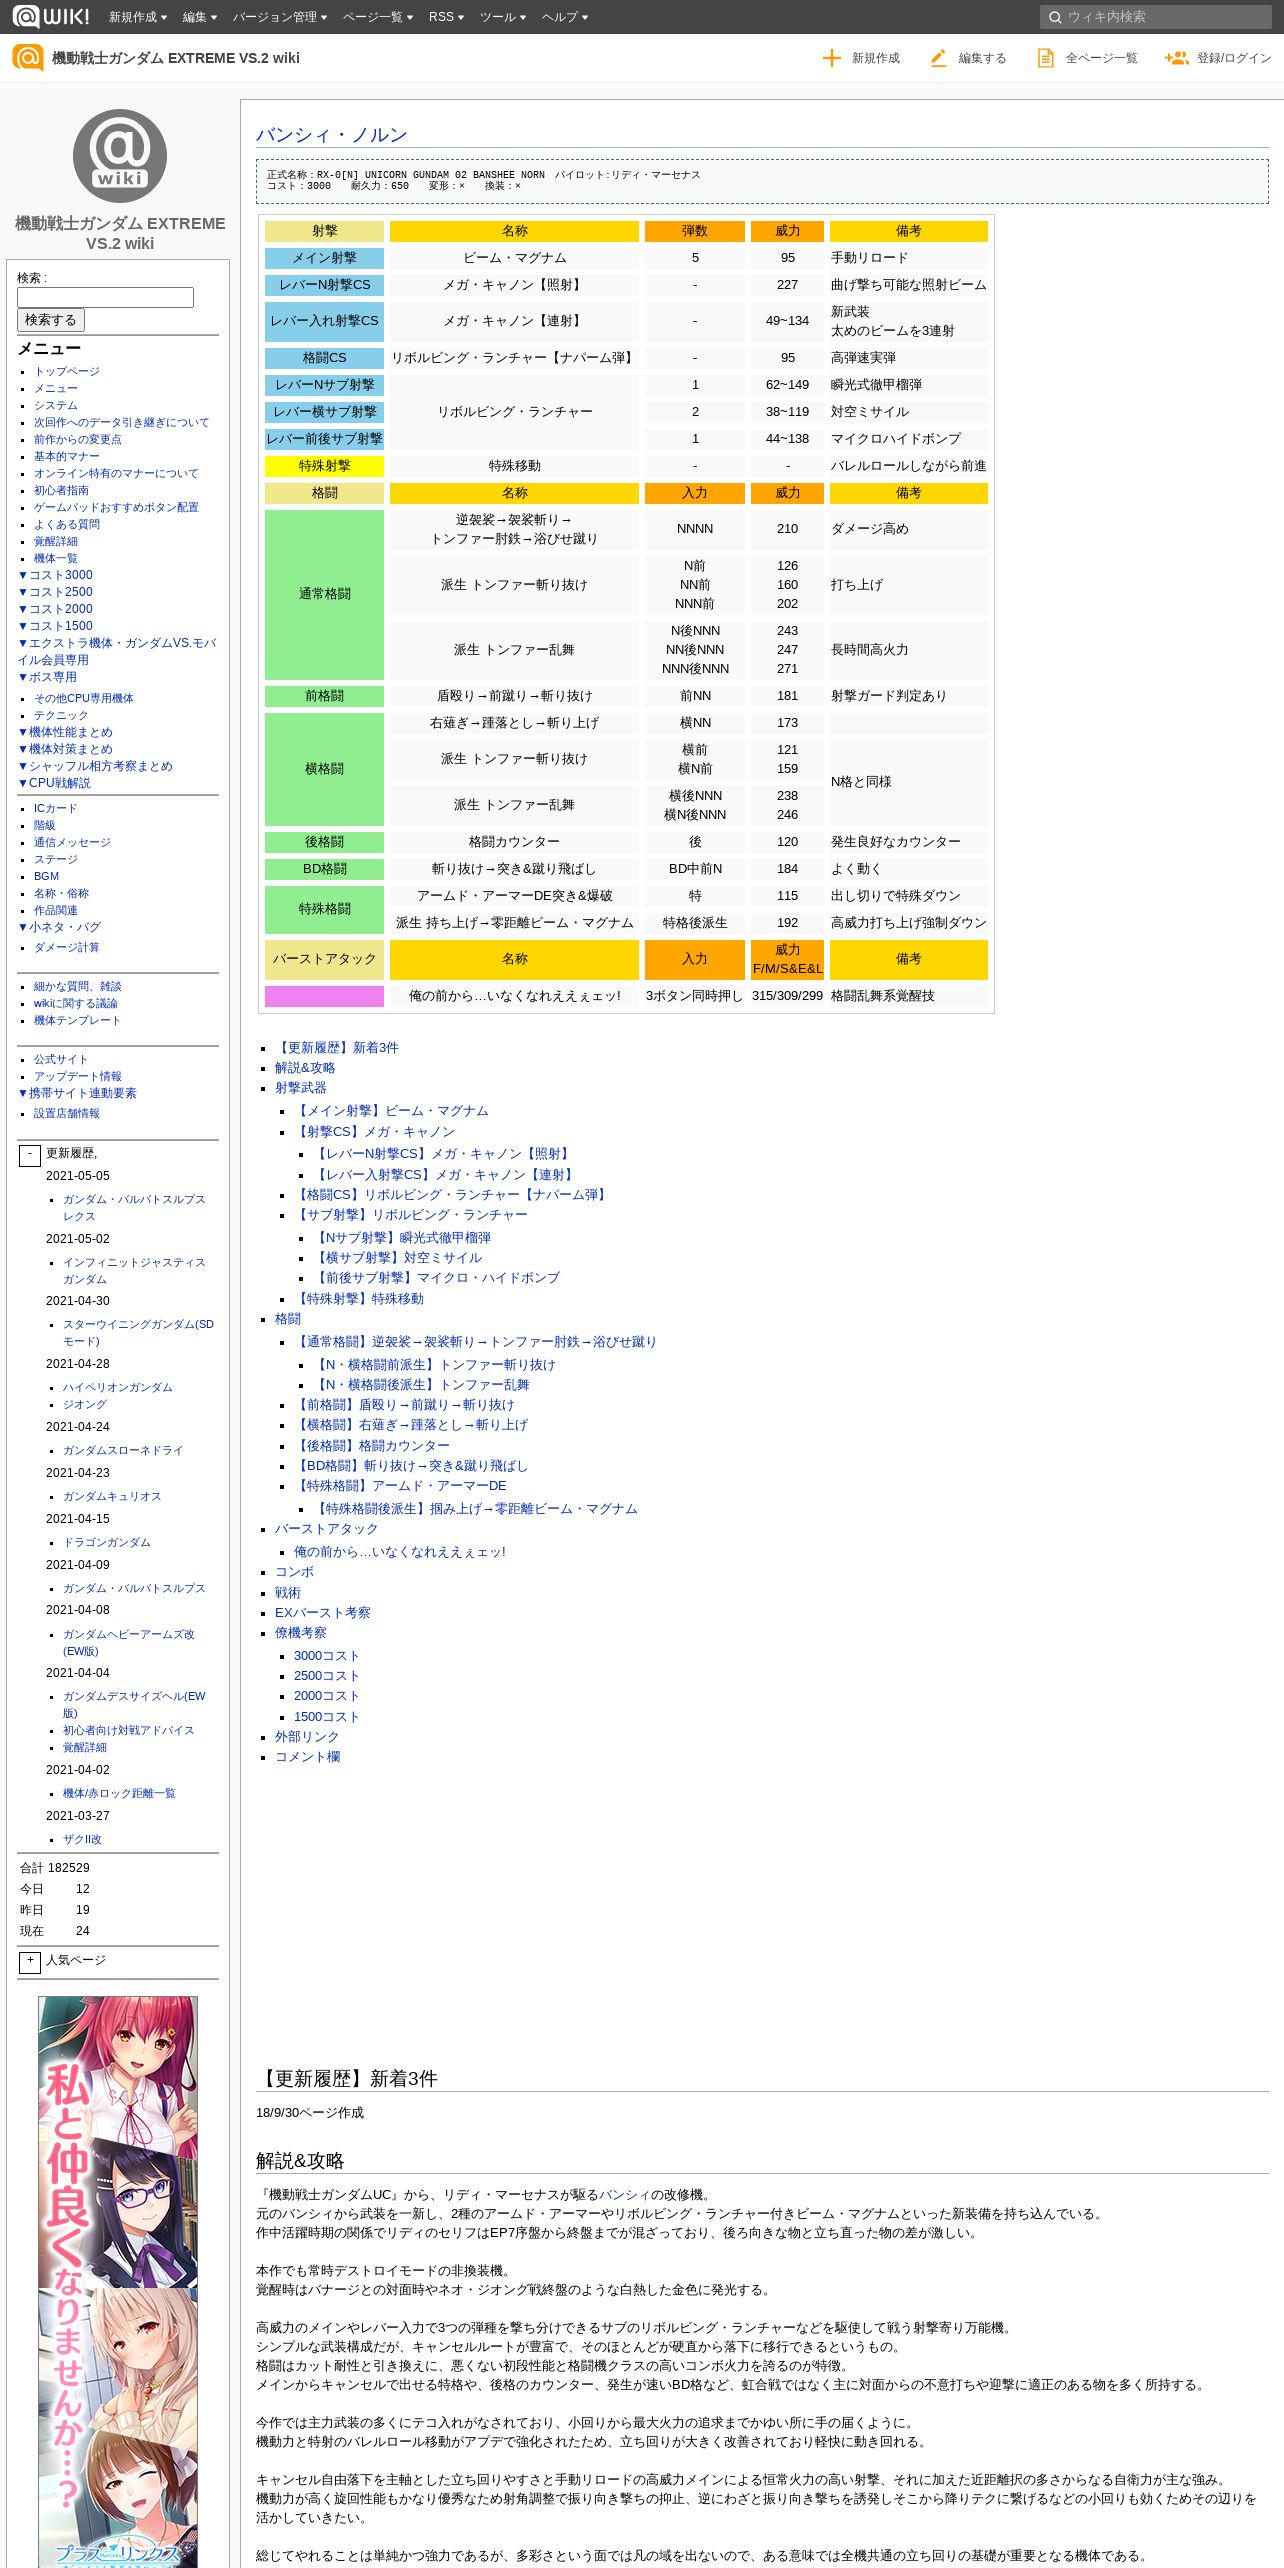
Task: Open ザクII改 link in update history
Action: (82, 1839)
